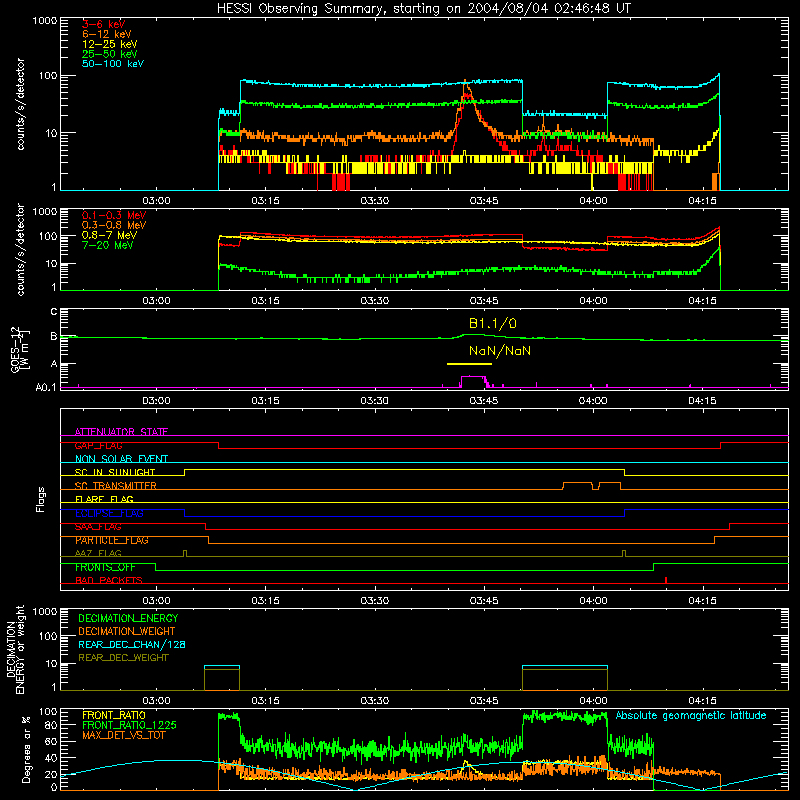This screenshot has height=800, width=800.
Task: Click the 0.1-0.3 MeV legend label
Action: [x=113, y=215]
